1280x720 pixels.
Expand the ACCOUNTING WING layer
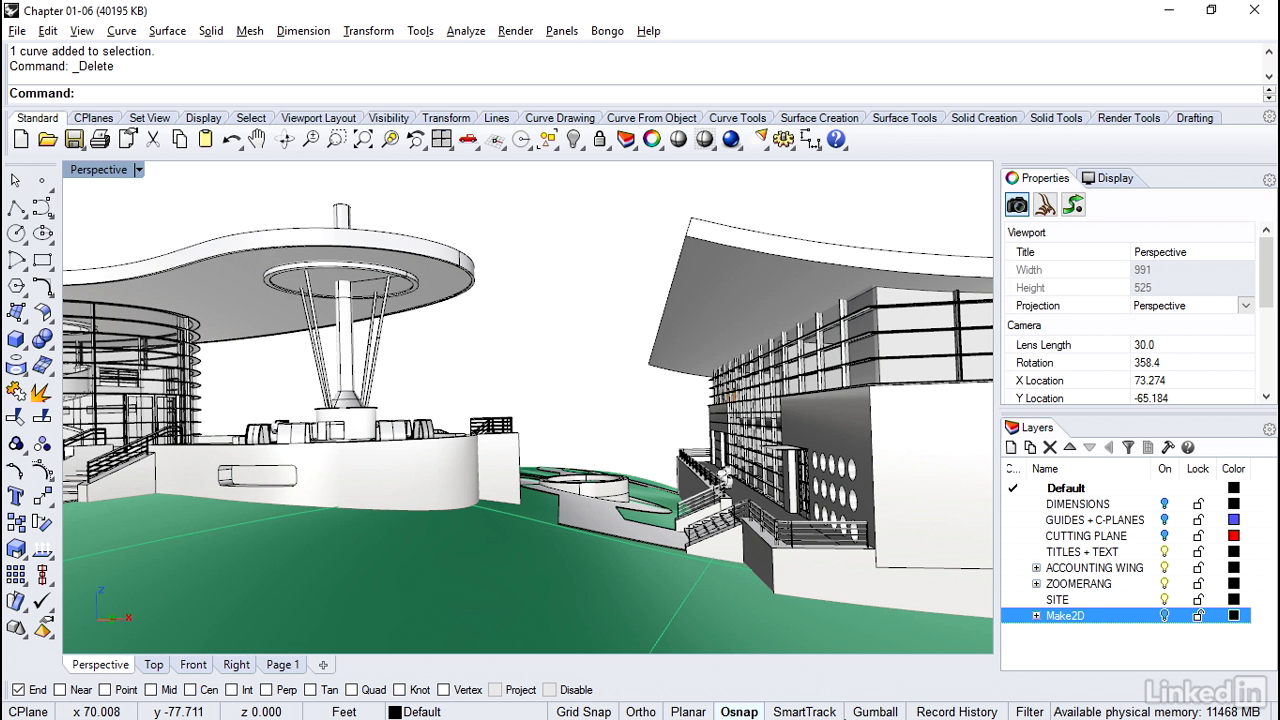1036,568
